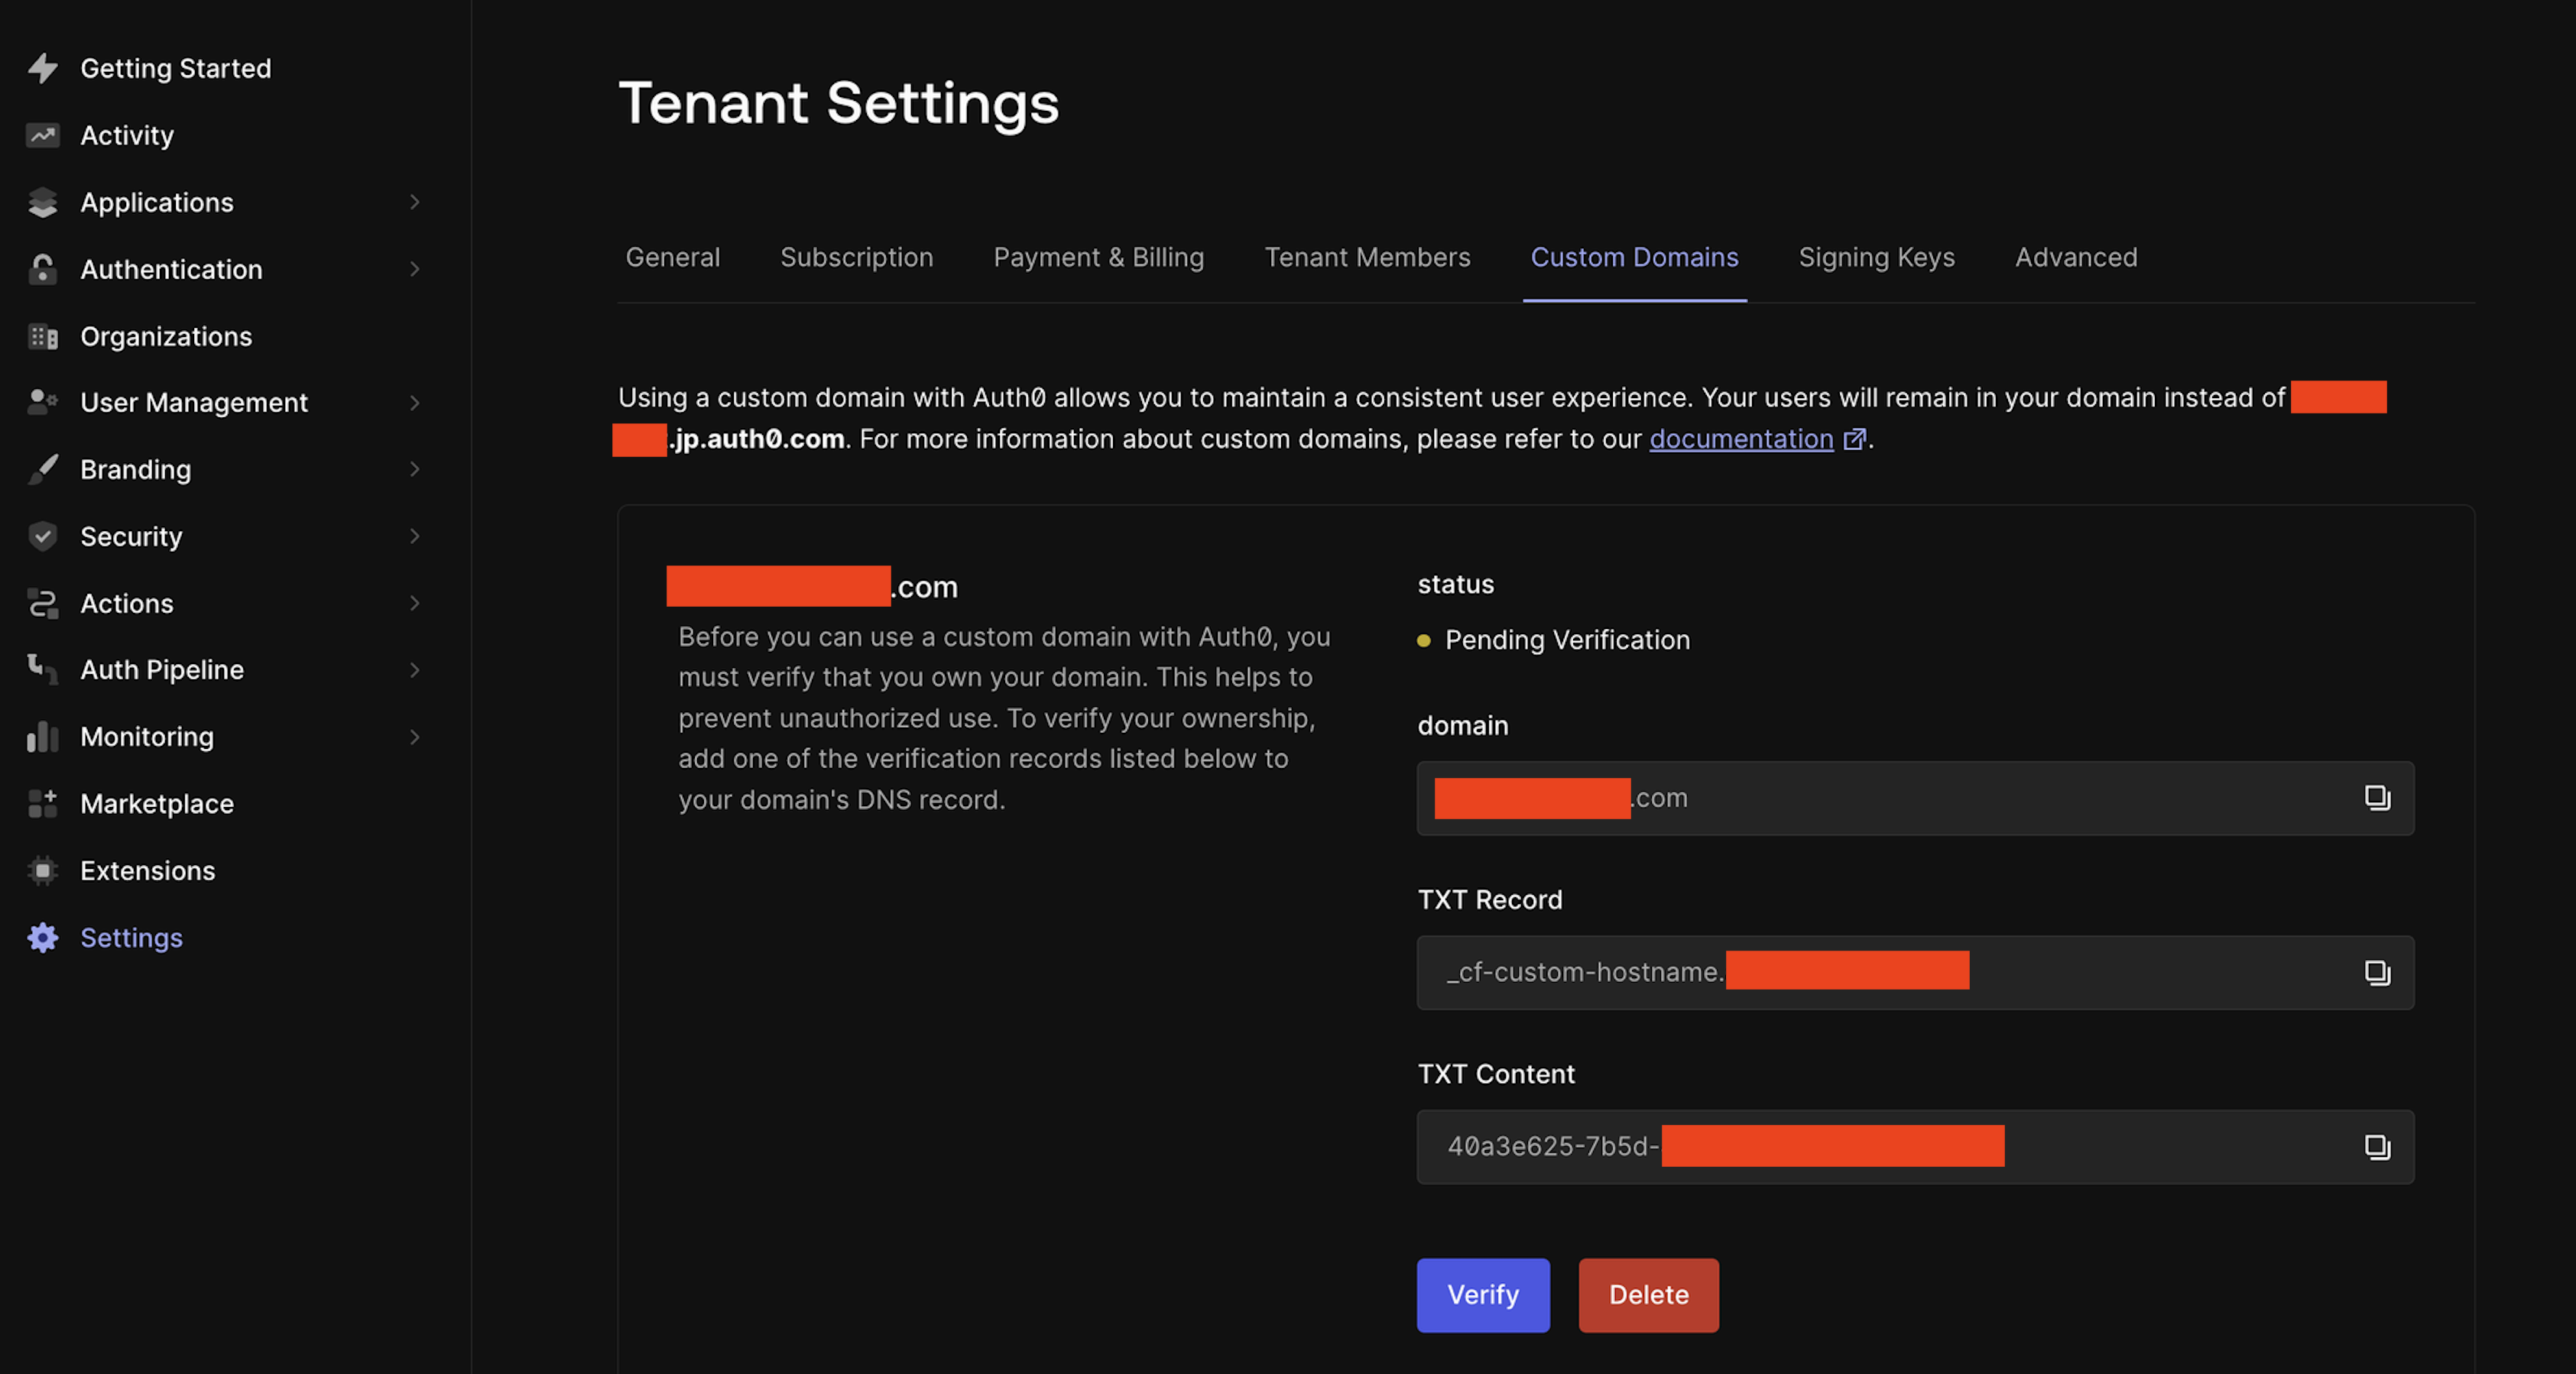Open the documentation link
The width and height of the screenshot is (2576, 1374).
(1740, 439)
